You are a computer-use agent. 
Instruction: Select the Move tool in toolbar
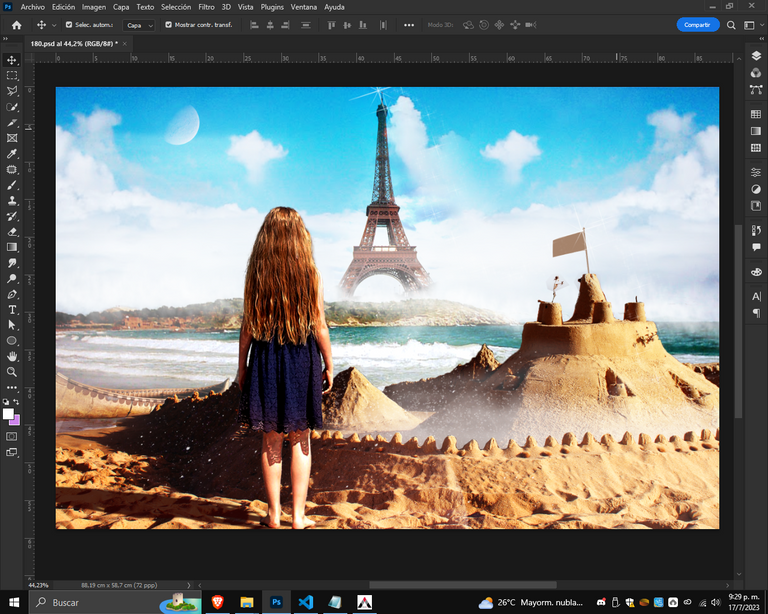point(12,60)
